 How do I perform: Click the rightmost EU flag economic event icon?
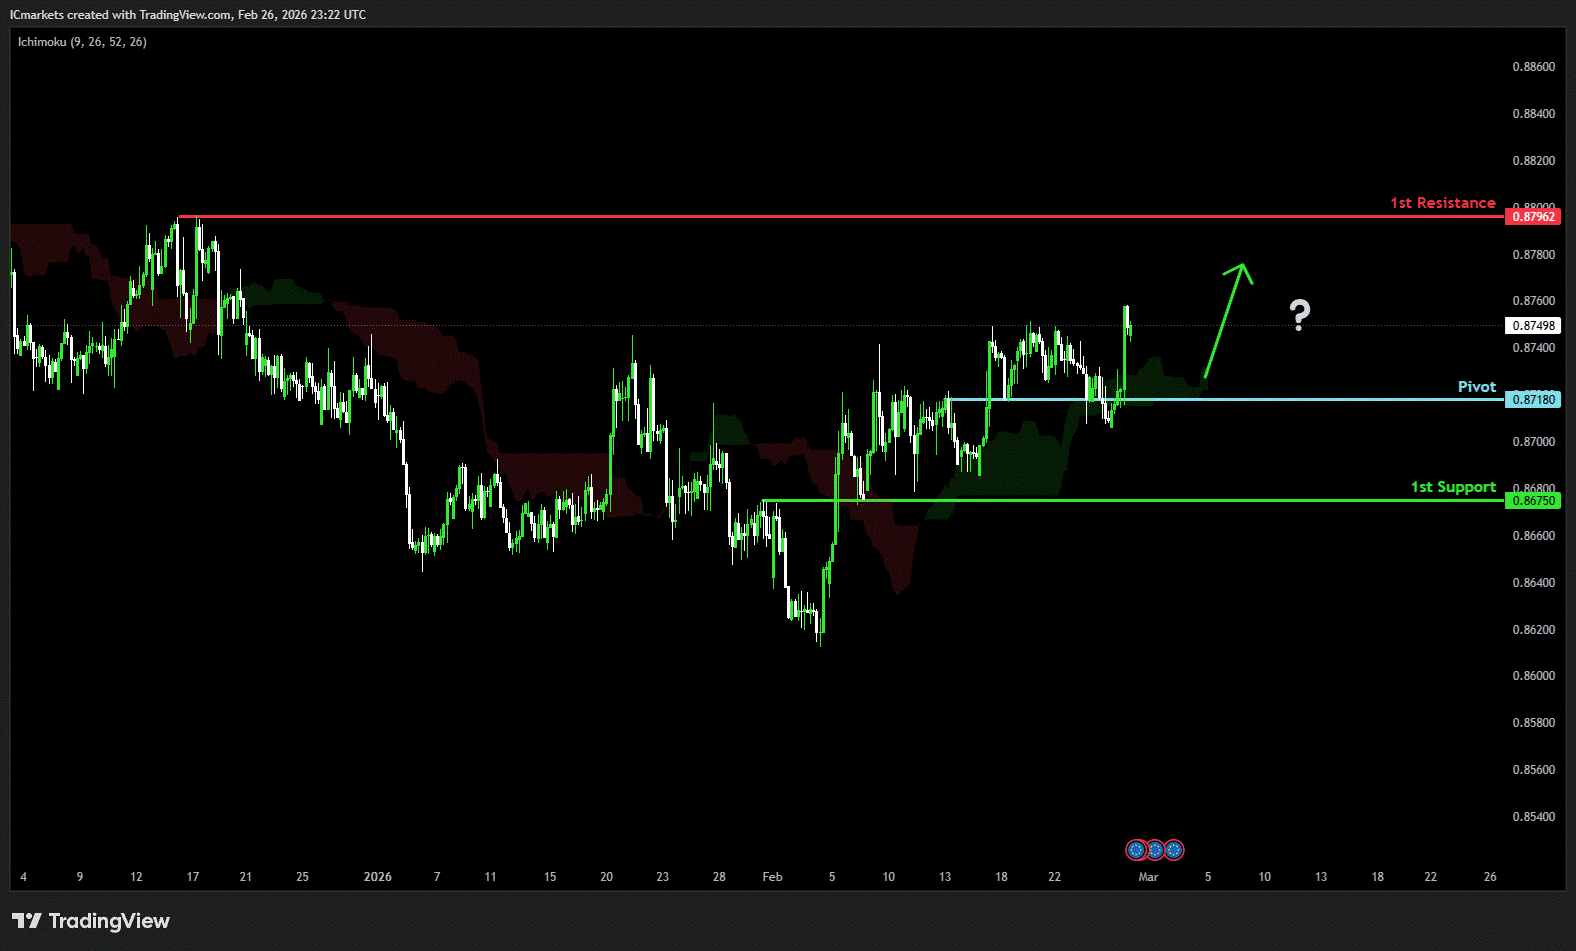coord(1174,850)
